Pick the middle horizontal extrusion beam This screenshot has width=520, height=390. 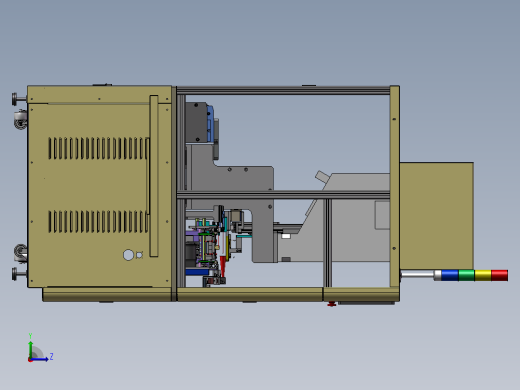pyautogui.click(x=283, y=195)
